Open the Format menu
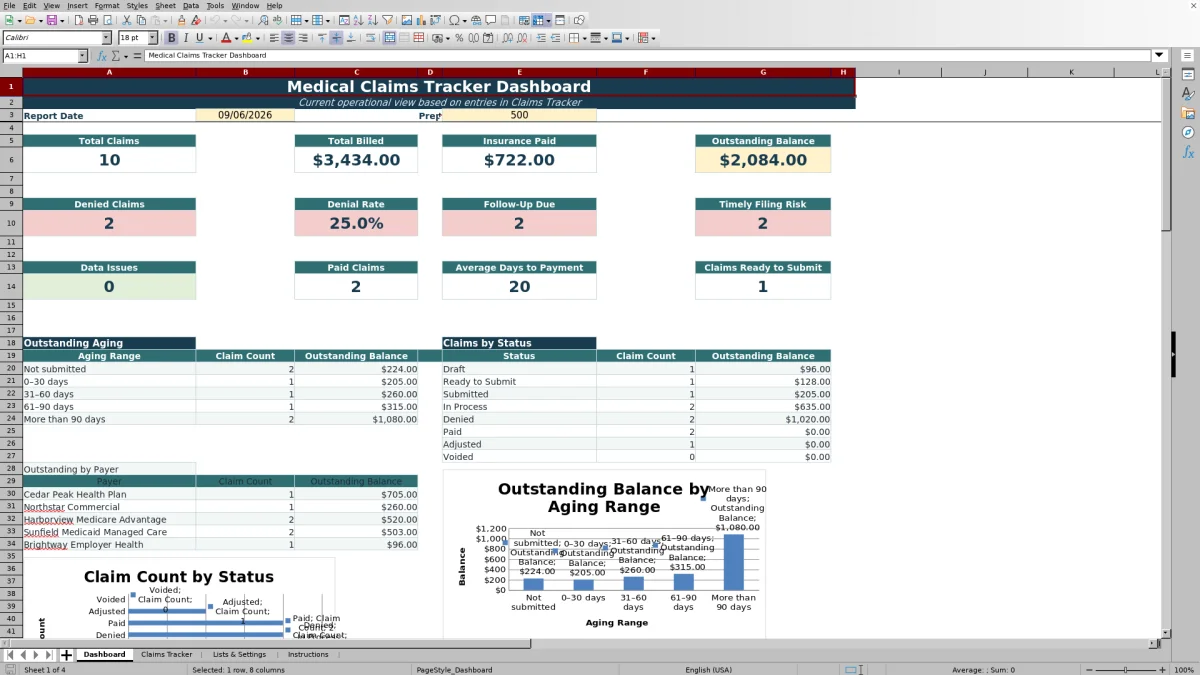Viewport: 1200px width, 675px height. tap(107, 5)
